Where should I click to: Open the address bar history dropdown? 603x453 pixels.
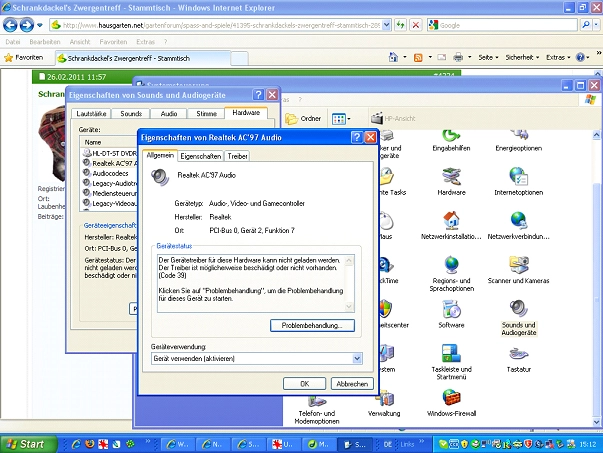(x=386, y=25)
